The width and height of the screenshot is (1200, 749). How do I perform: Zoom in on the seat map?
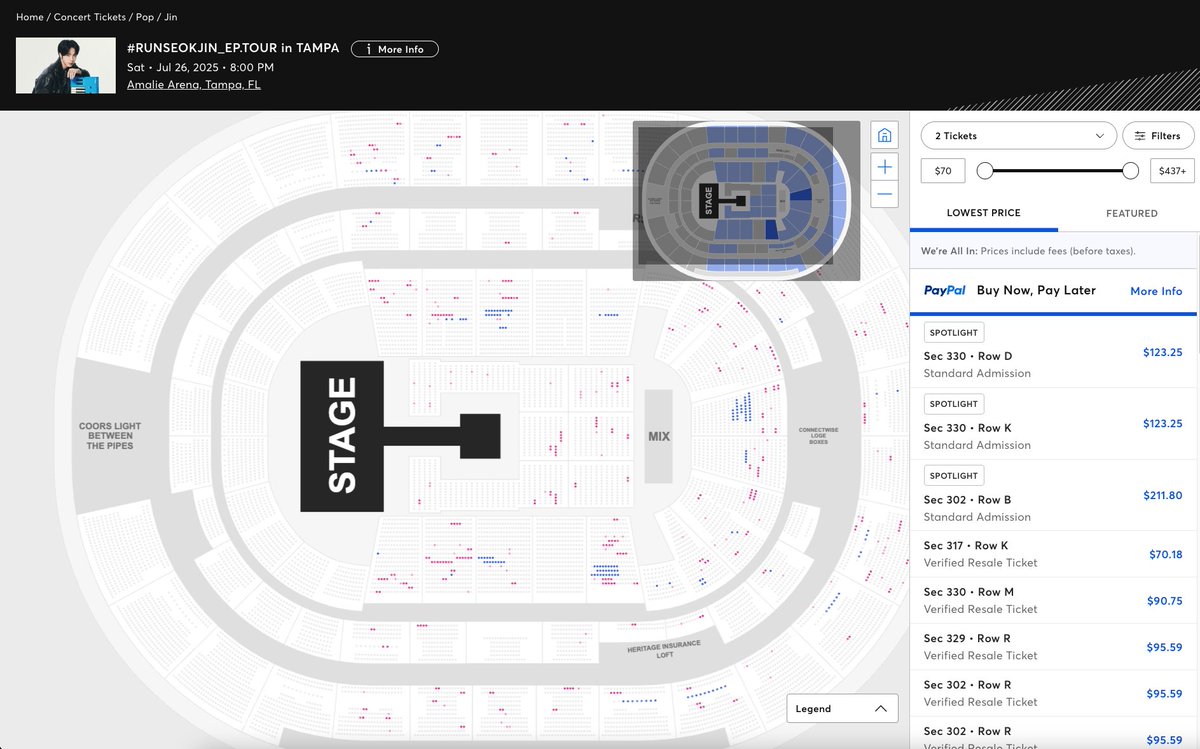pyautogui.click(x=884, y=166)
